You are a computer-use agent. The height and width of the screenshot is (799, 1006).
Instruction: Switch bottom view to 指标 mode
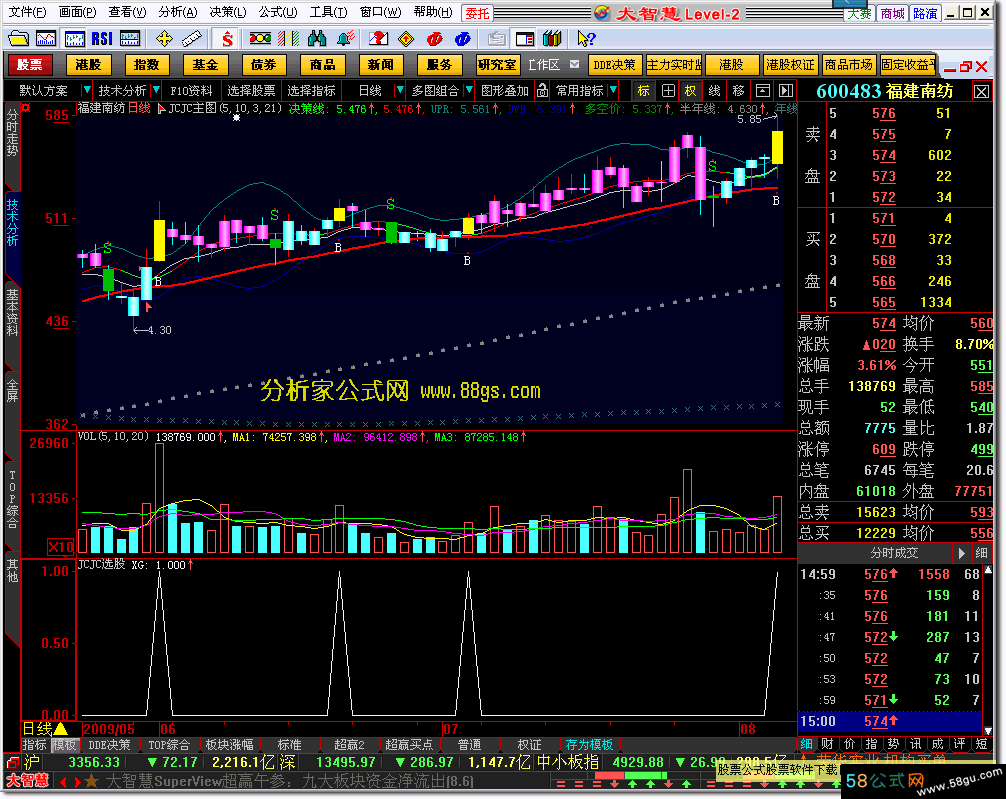click(x=35, y=744)
